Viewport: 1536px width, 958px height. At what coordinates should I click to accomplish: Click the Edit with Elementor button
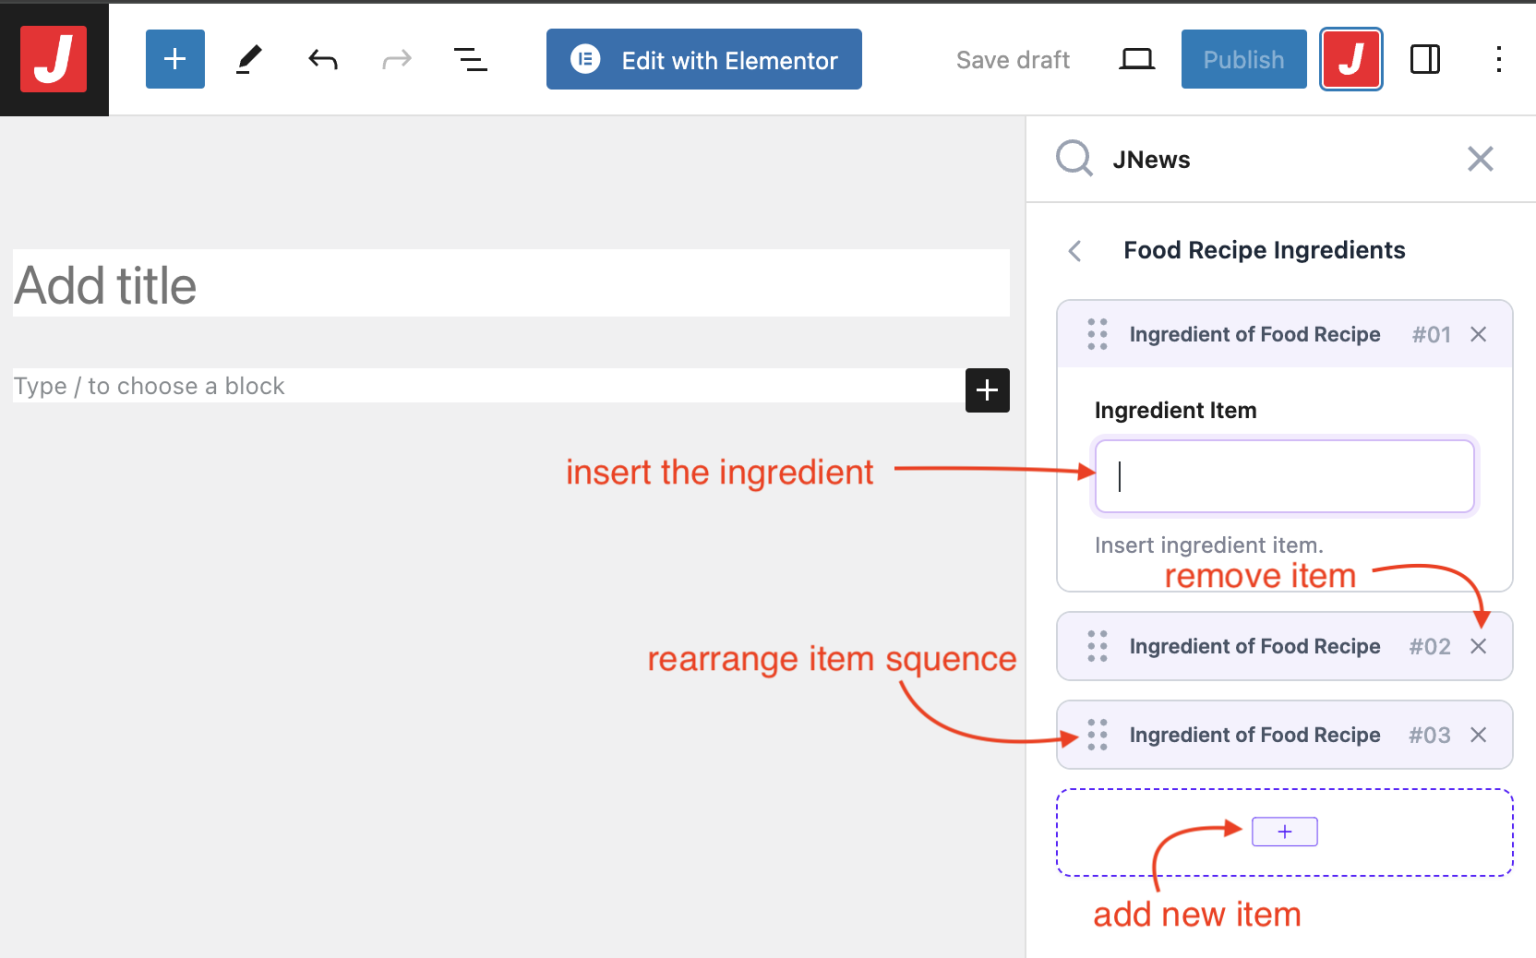click(703, 59)
